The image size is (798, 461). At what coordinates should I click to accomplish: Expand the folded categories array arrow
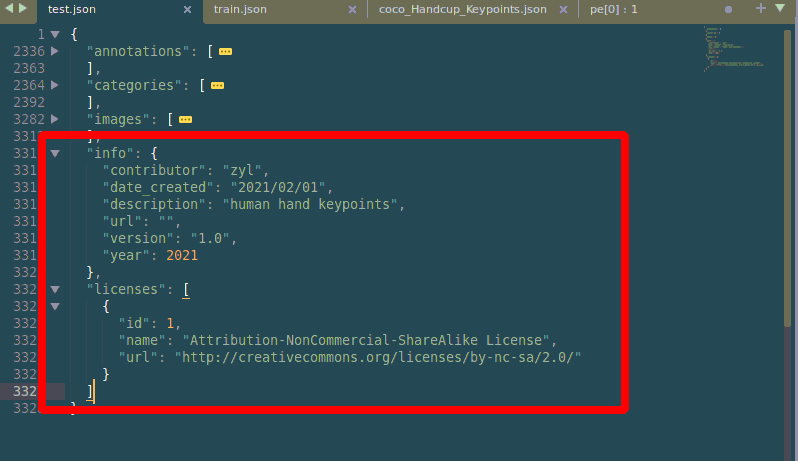[x=55, y=85]
